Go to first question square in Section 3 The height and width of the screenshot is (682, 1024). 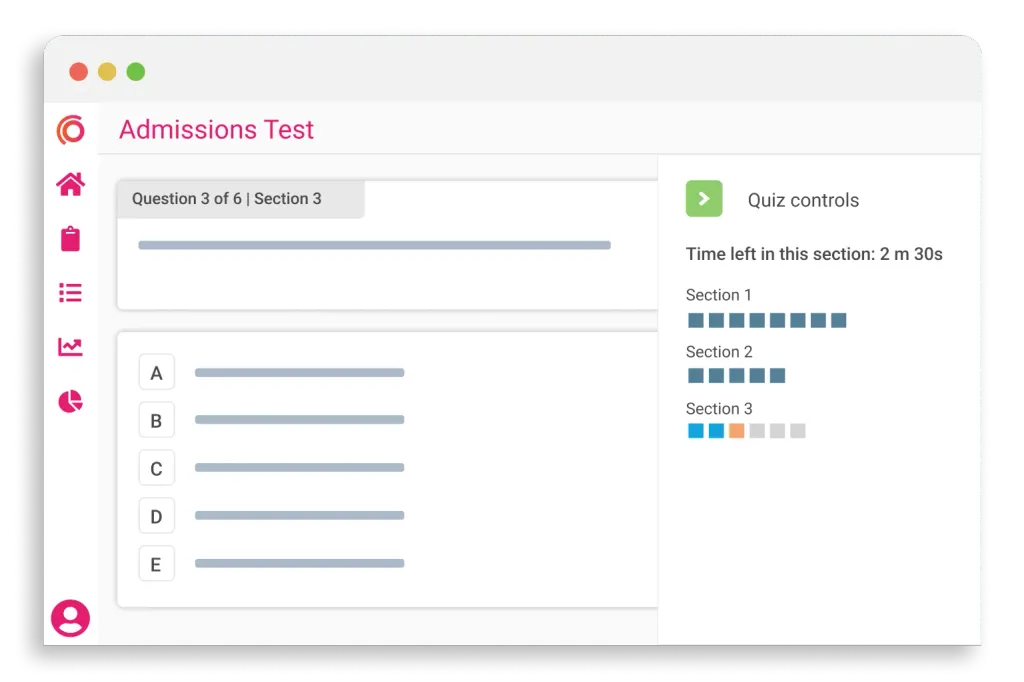(696, 431)
